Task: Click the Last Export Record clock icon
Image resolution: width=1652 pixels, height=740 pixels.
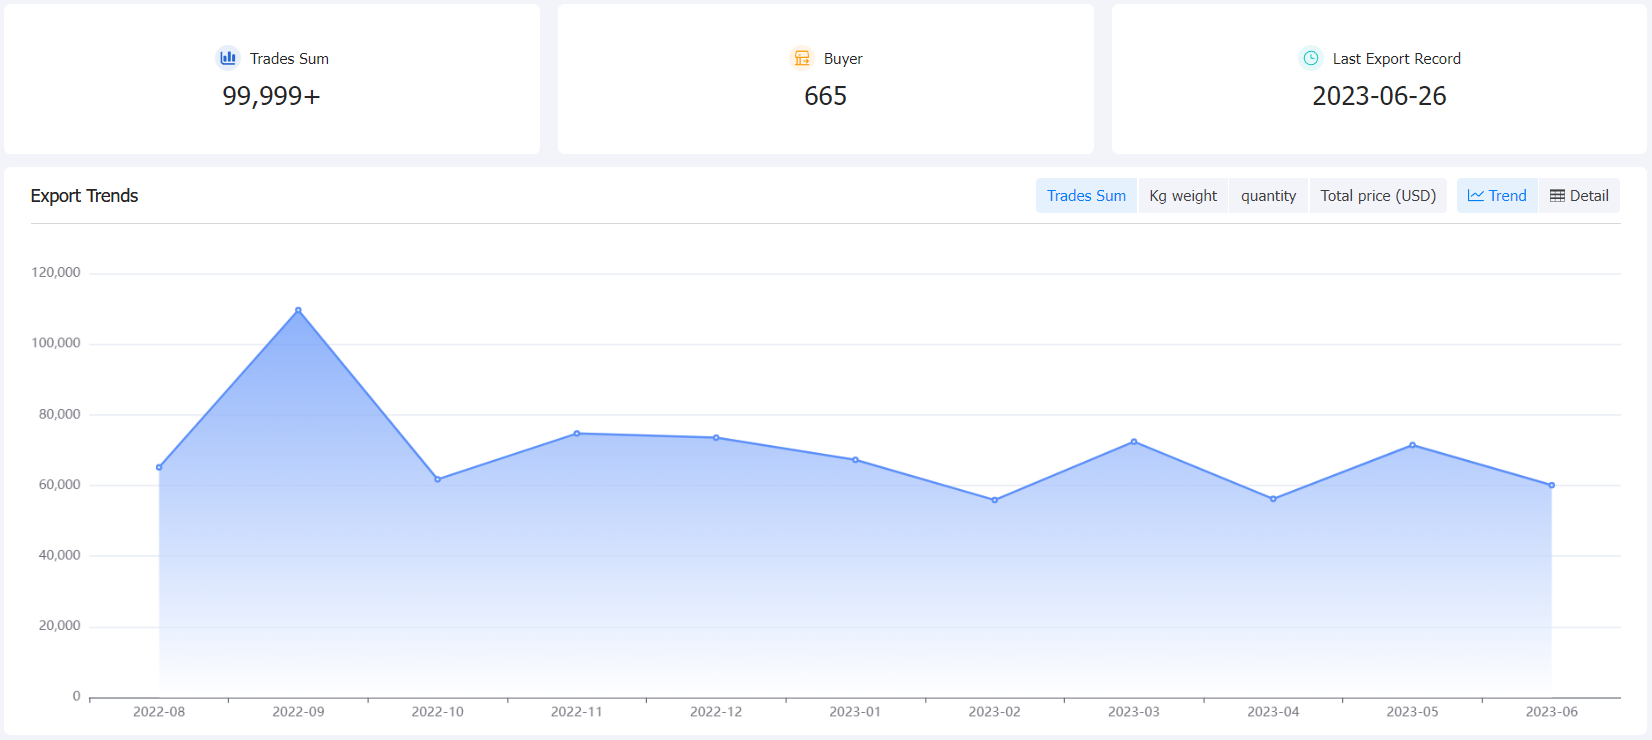Action: [x=1310, y=58]
